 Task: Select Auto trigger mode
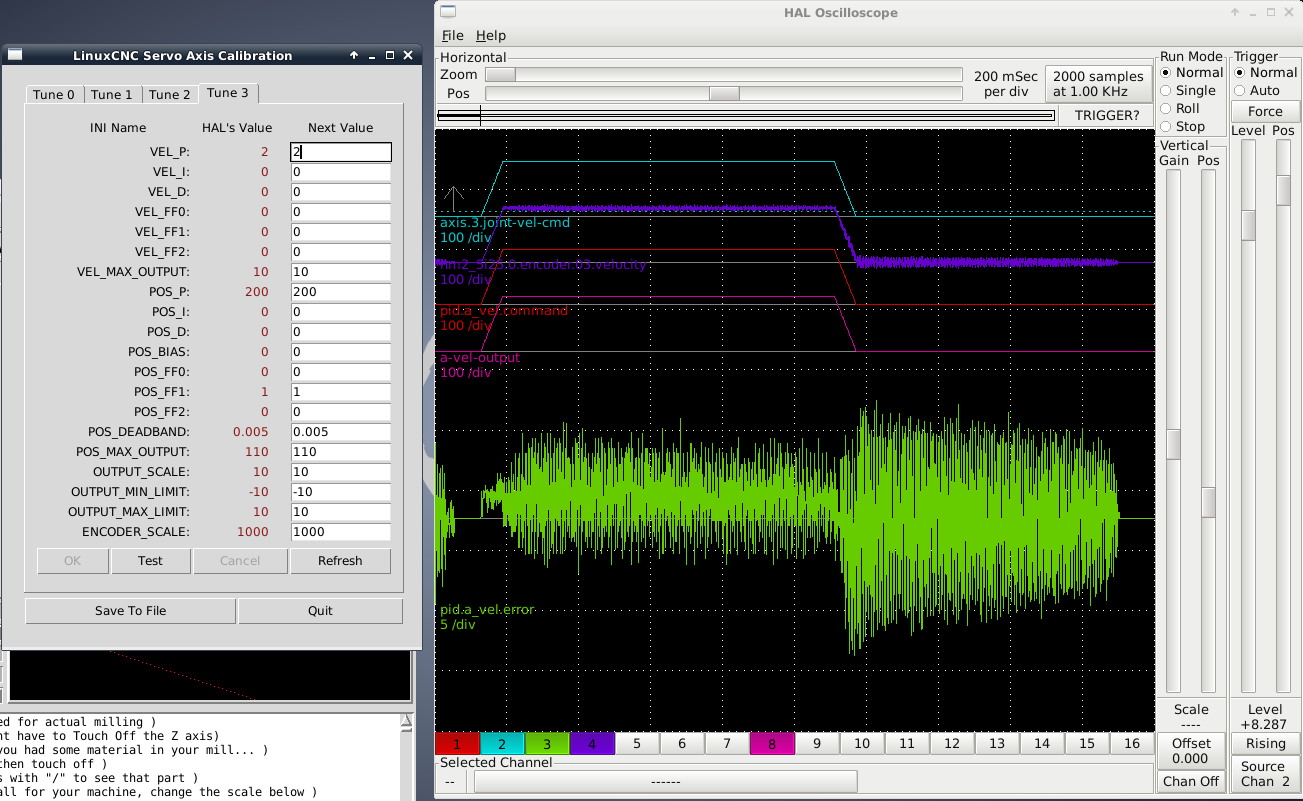1258,91
